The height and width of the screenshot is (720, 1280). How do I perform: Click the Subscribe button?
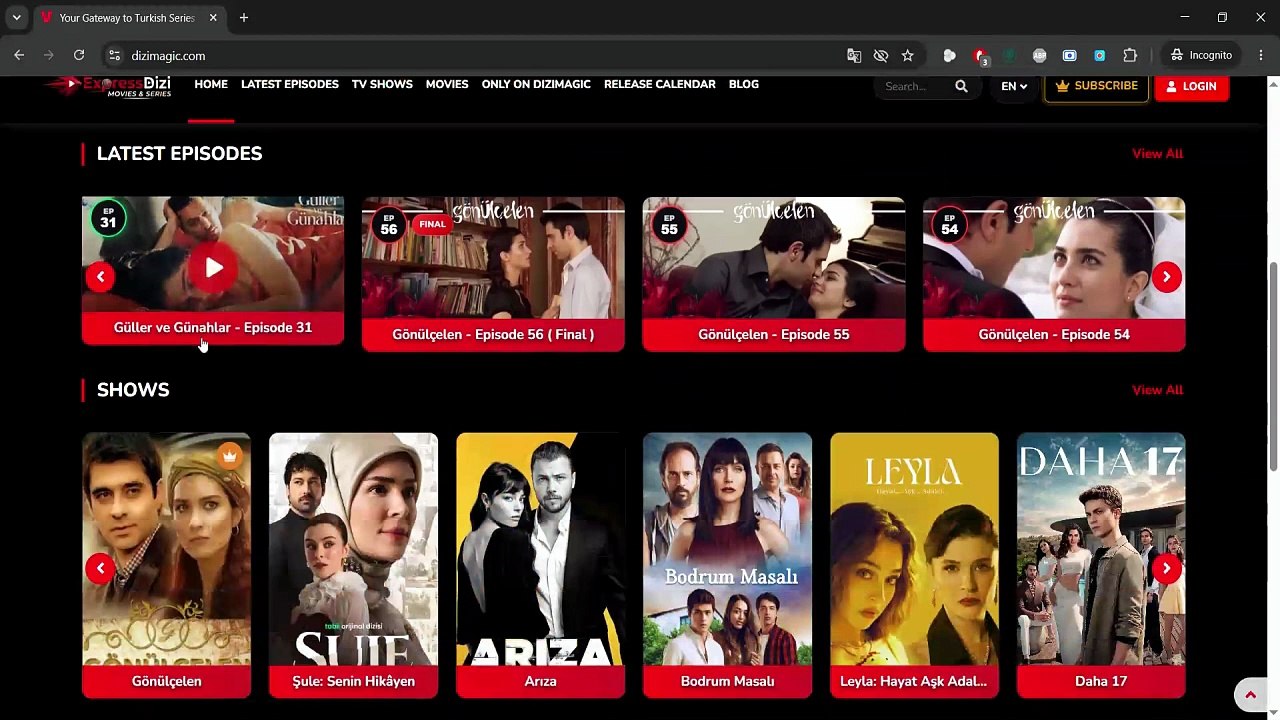tap(1096, 86)
